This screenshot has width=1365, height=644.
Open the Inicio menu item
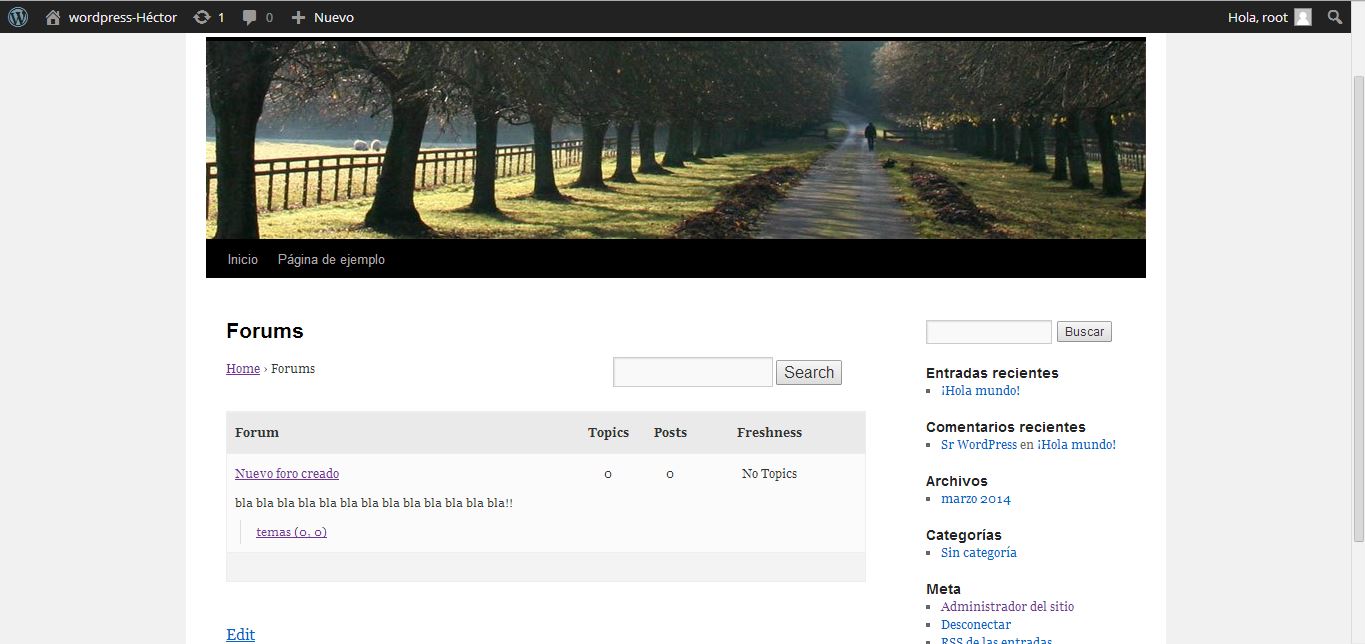[x=242, y=259]
